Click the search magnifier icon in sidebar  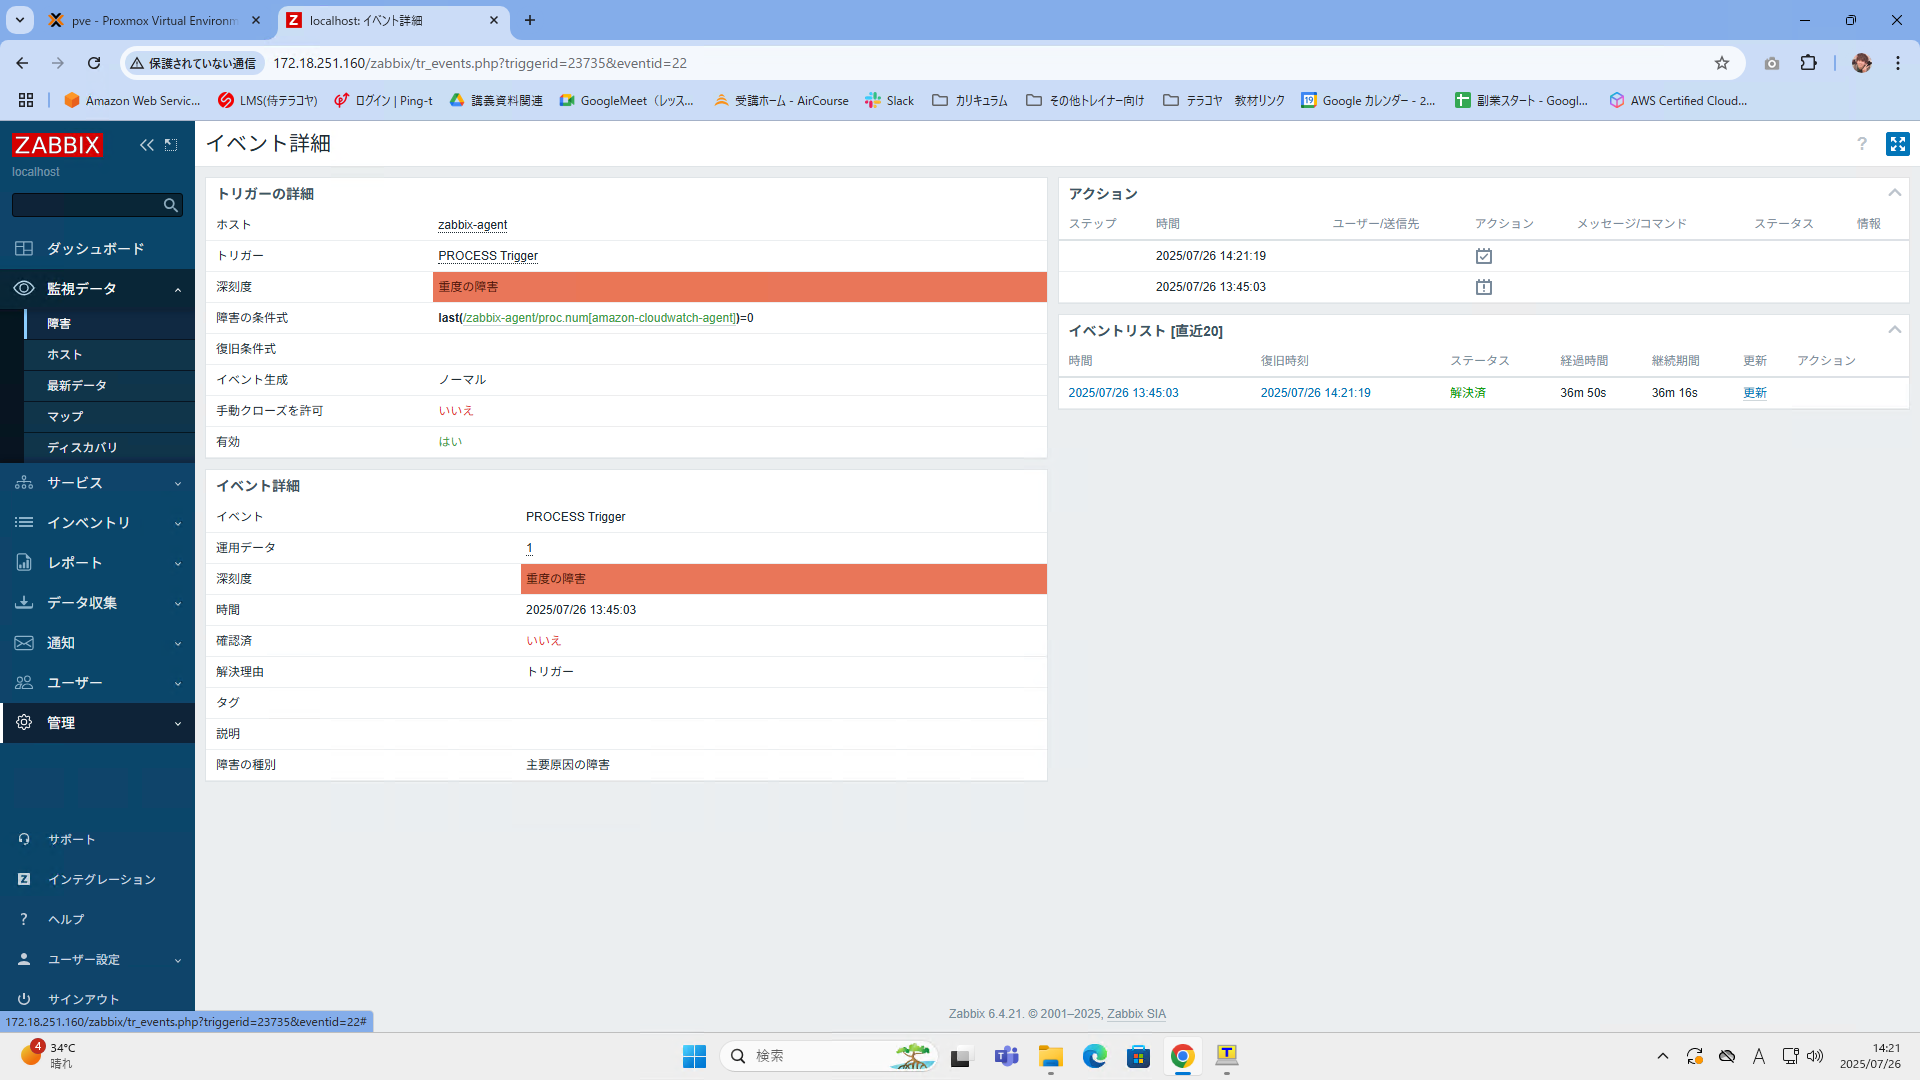[x=171, y=205]
